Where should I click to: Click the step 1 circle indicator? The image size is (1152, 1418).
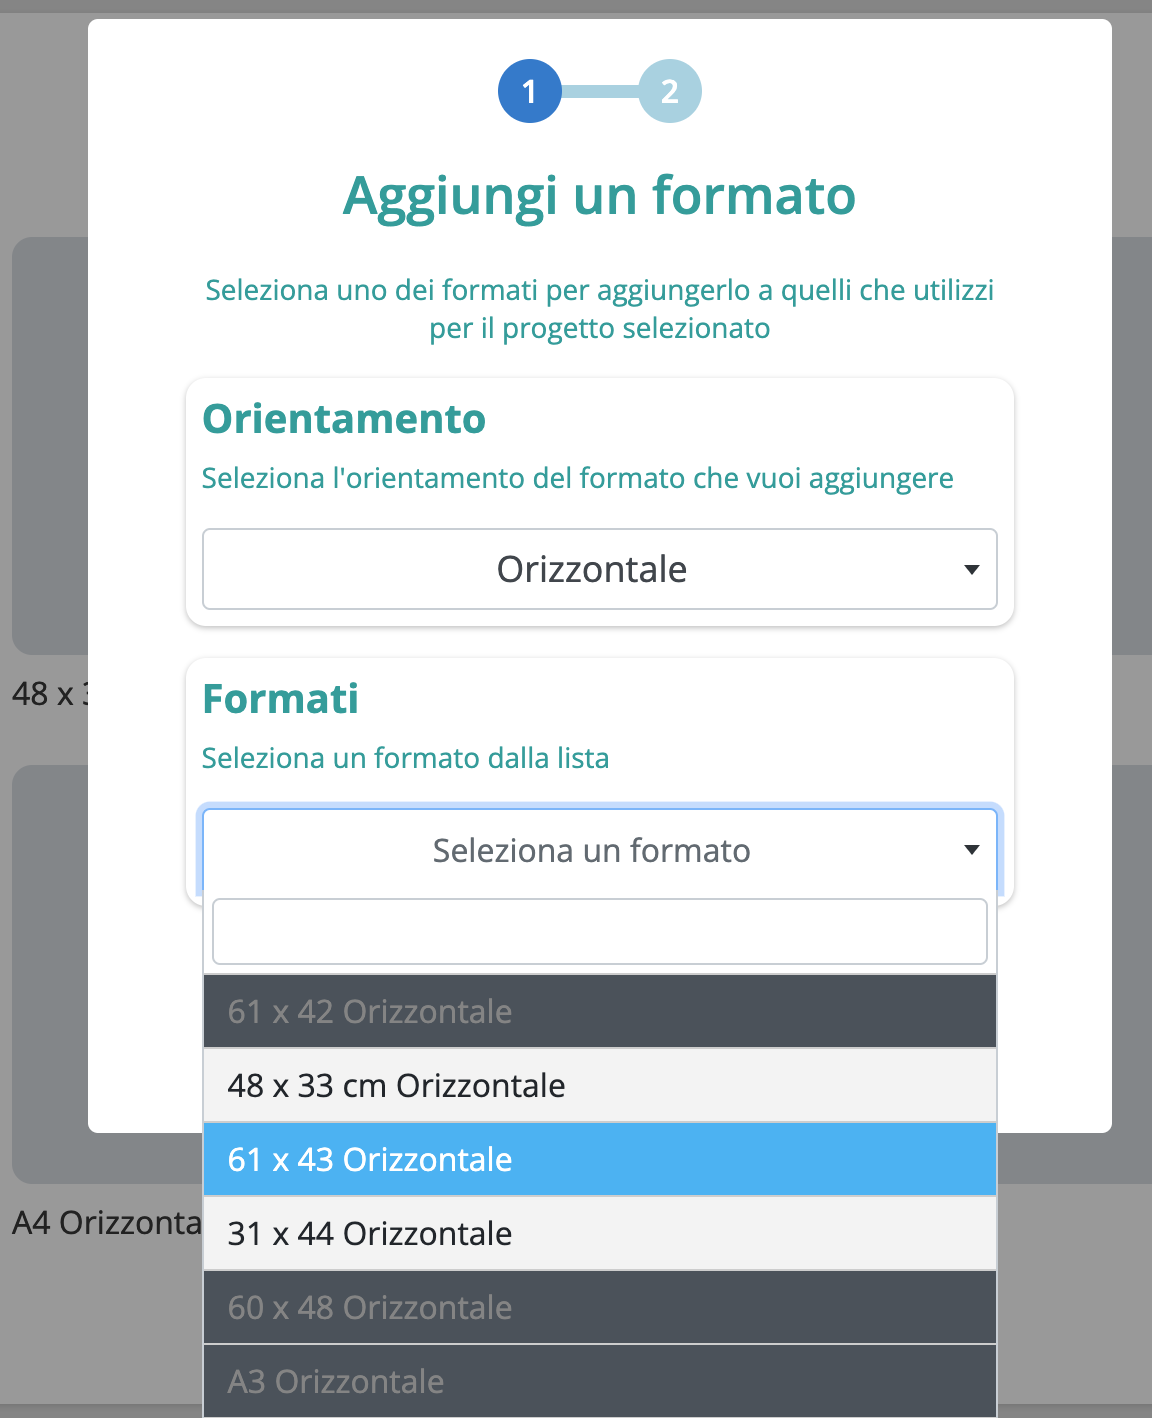529,91
